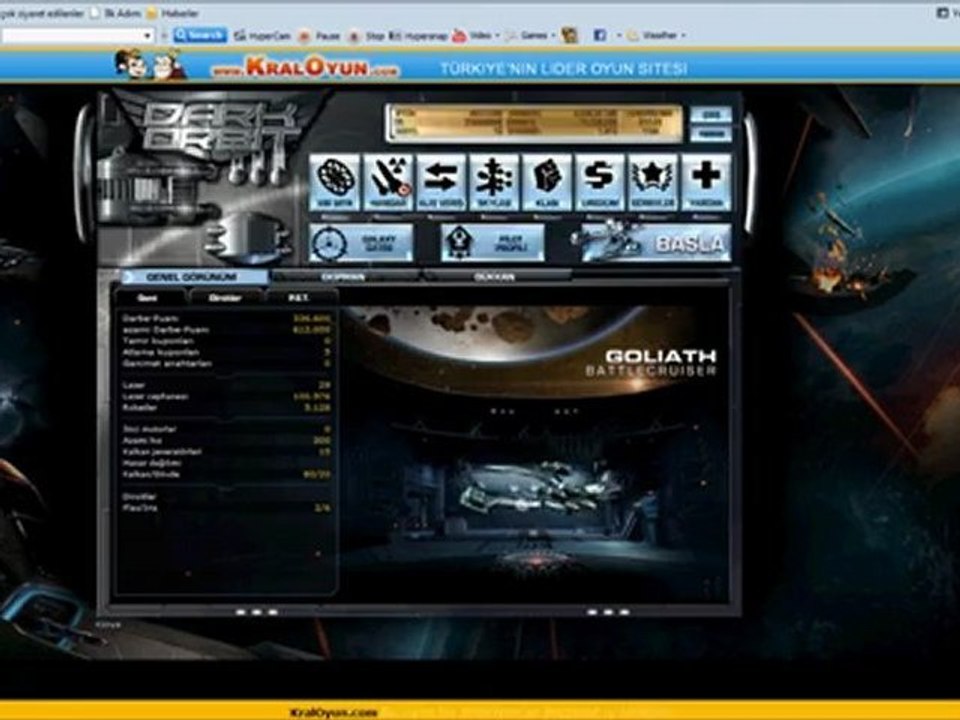Click the toolbar icon right of Games
The width and height of the screenshot is (960, 720).
(570, 36)
